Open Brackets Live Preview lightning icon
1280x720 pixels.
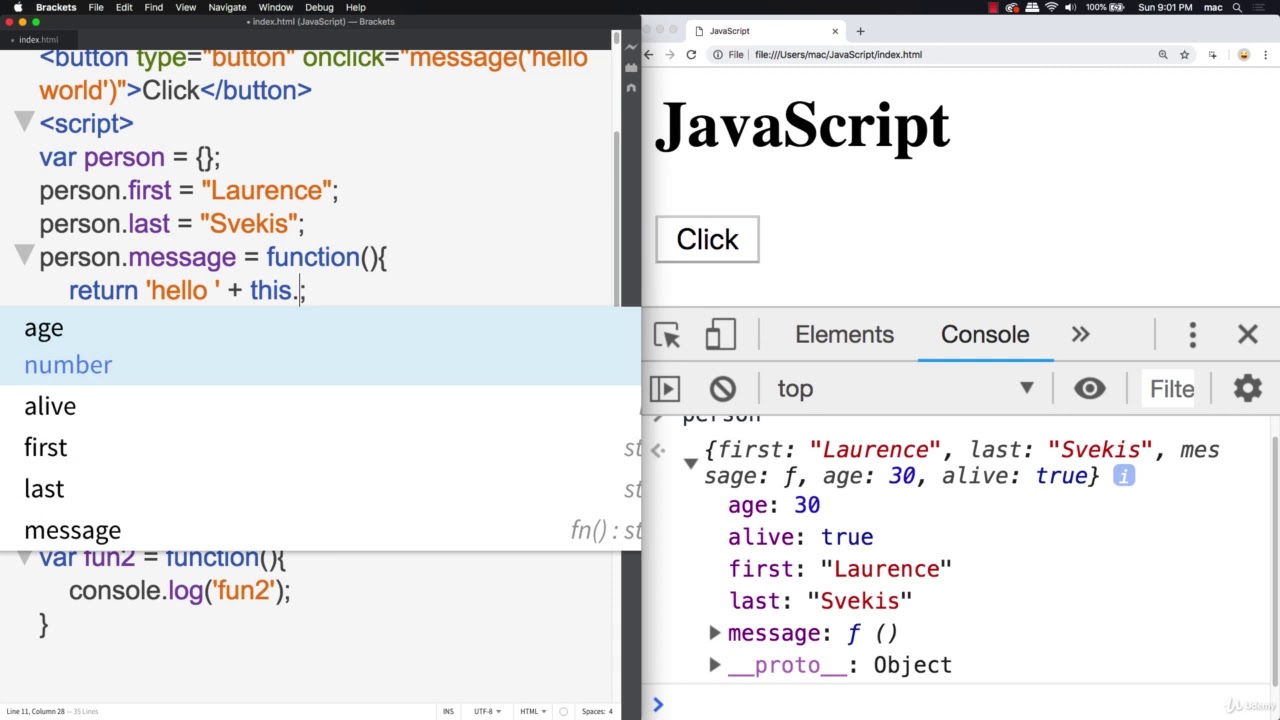click(631, 46)
